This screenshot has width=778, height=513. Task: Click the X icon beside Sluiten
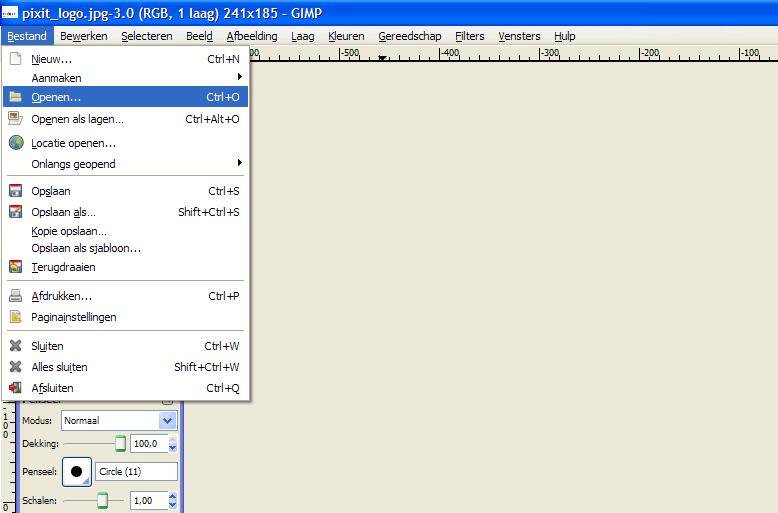15,346
